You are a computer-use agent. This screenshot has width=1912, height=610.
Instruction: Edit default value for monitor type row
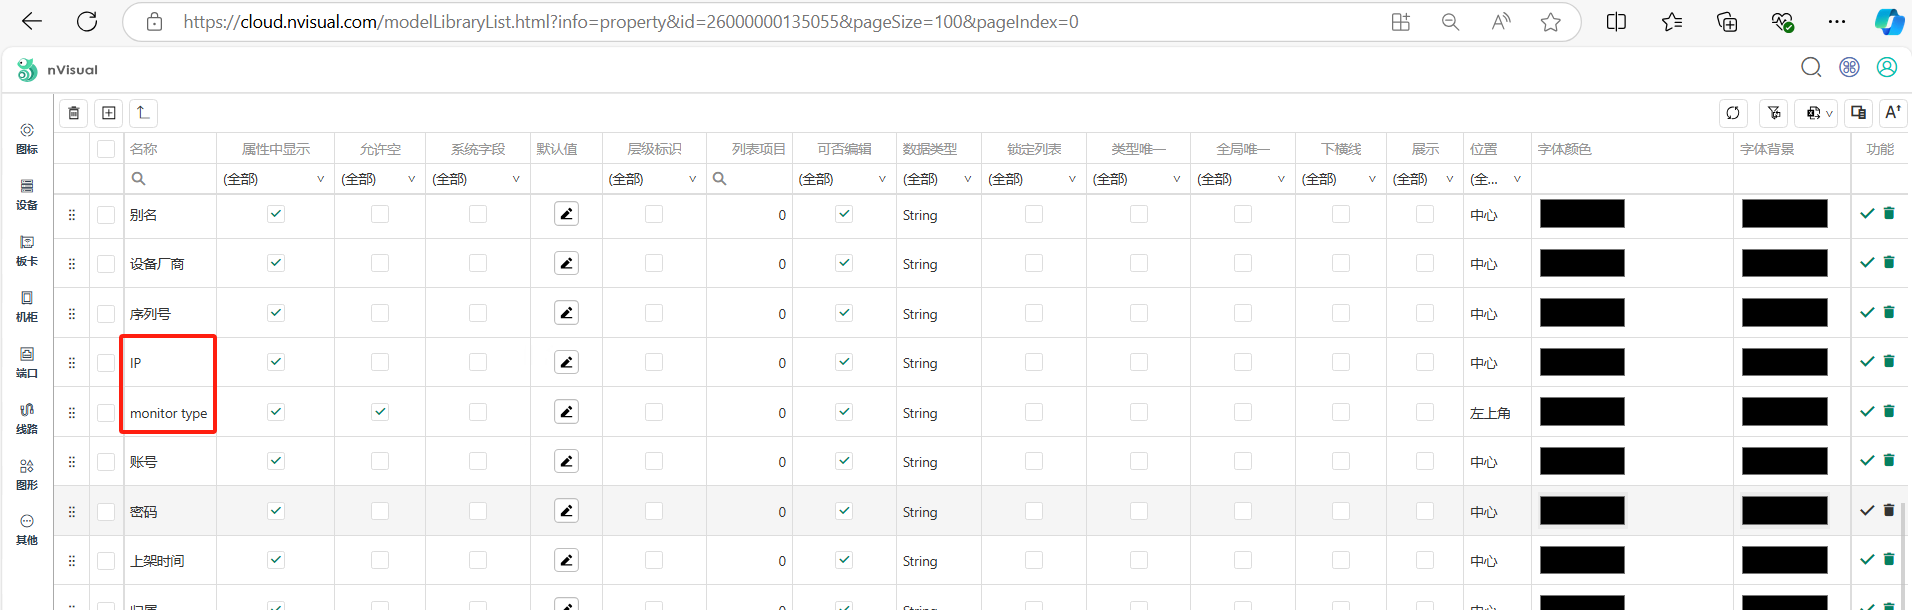566,412
